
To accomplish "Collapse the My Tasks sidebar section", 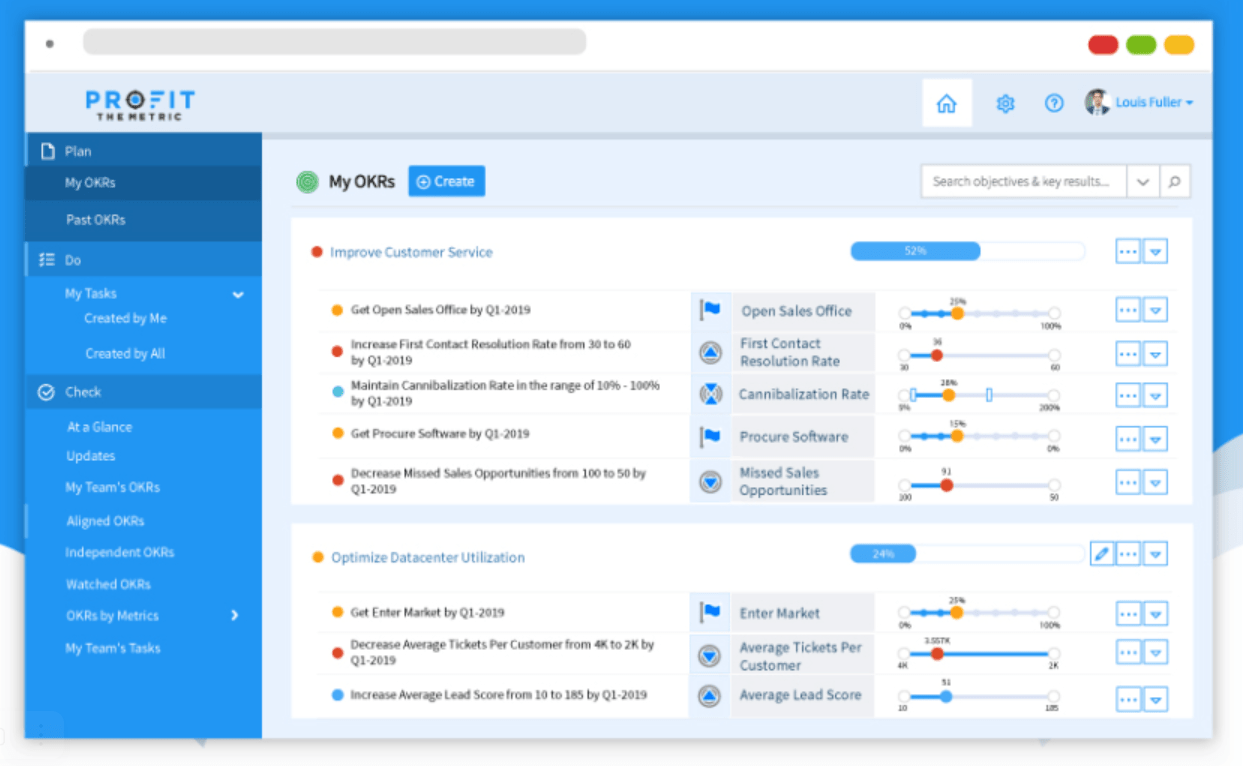I will [x=238, y=294].
